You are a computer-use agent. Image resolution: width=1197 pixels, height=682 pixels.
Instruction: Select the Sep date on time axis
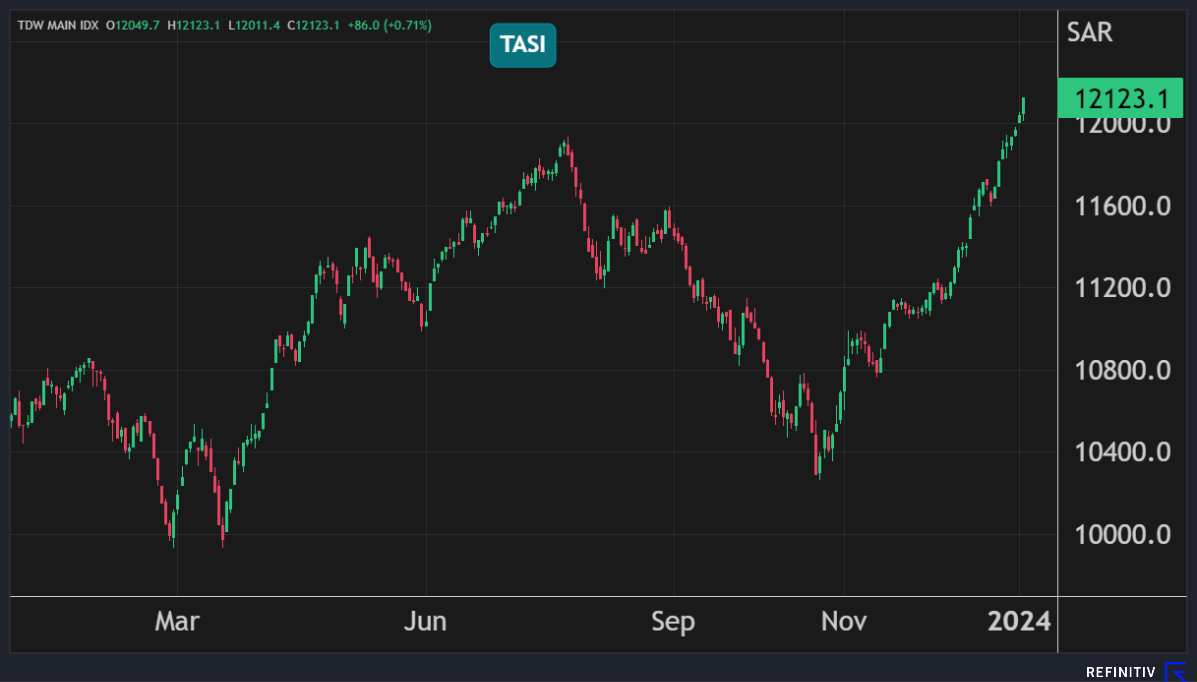coord(673,621)
